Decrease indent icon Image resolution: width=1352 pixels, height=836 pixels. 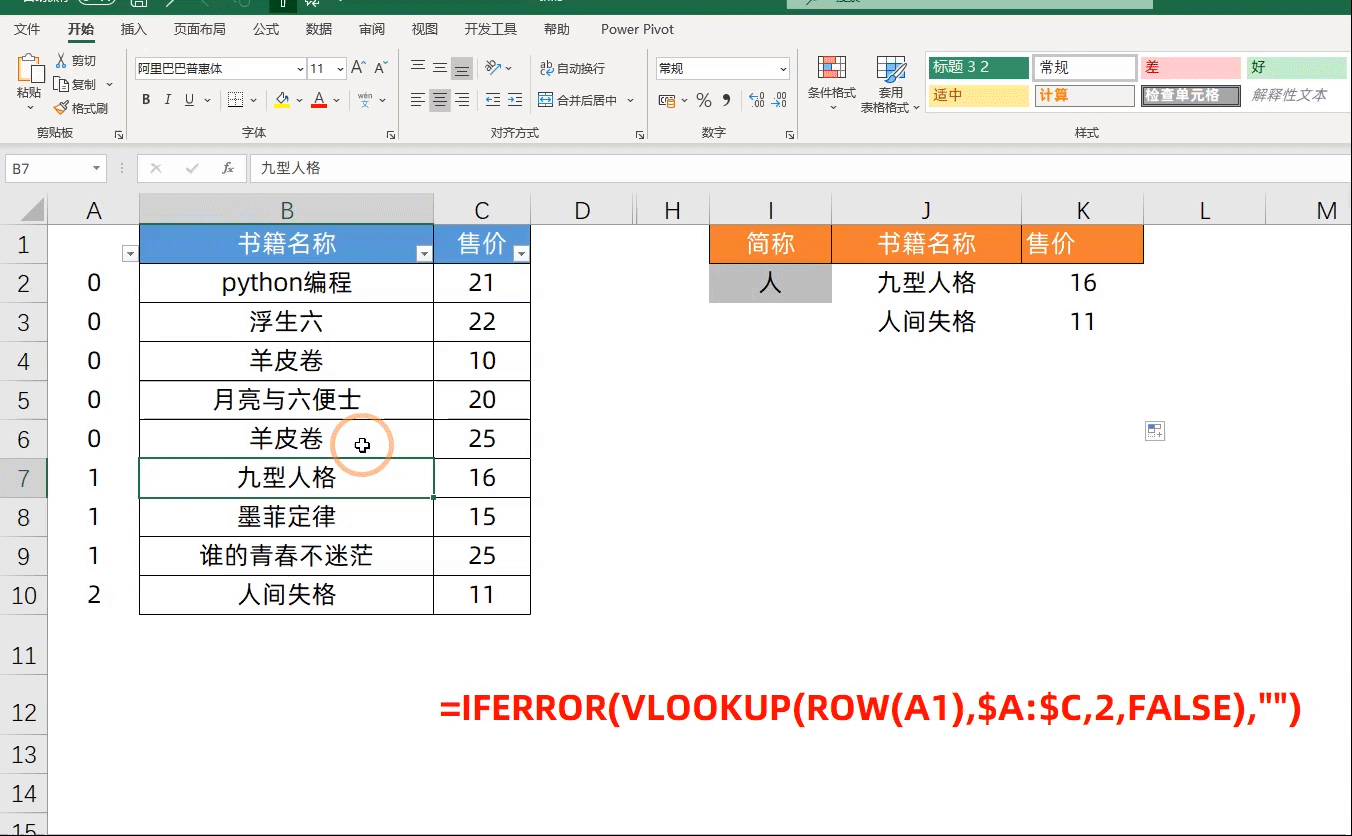[x=492, y=100]
